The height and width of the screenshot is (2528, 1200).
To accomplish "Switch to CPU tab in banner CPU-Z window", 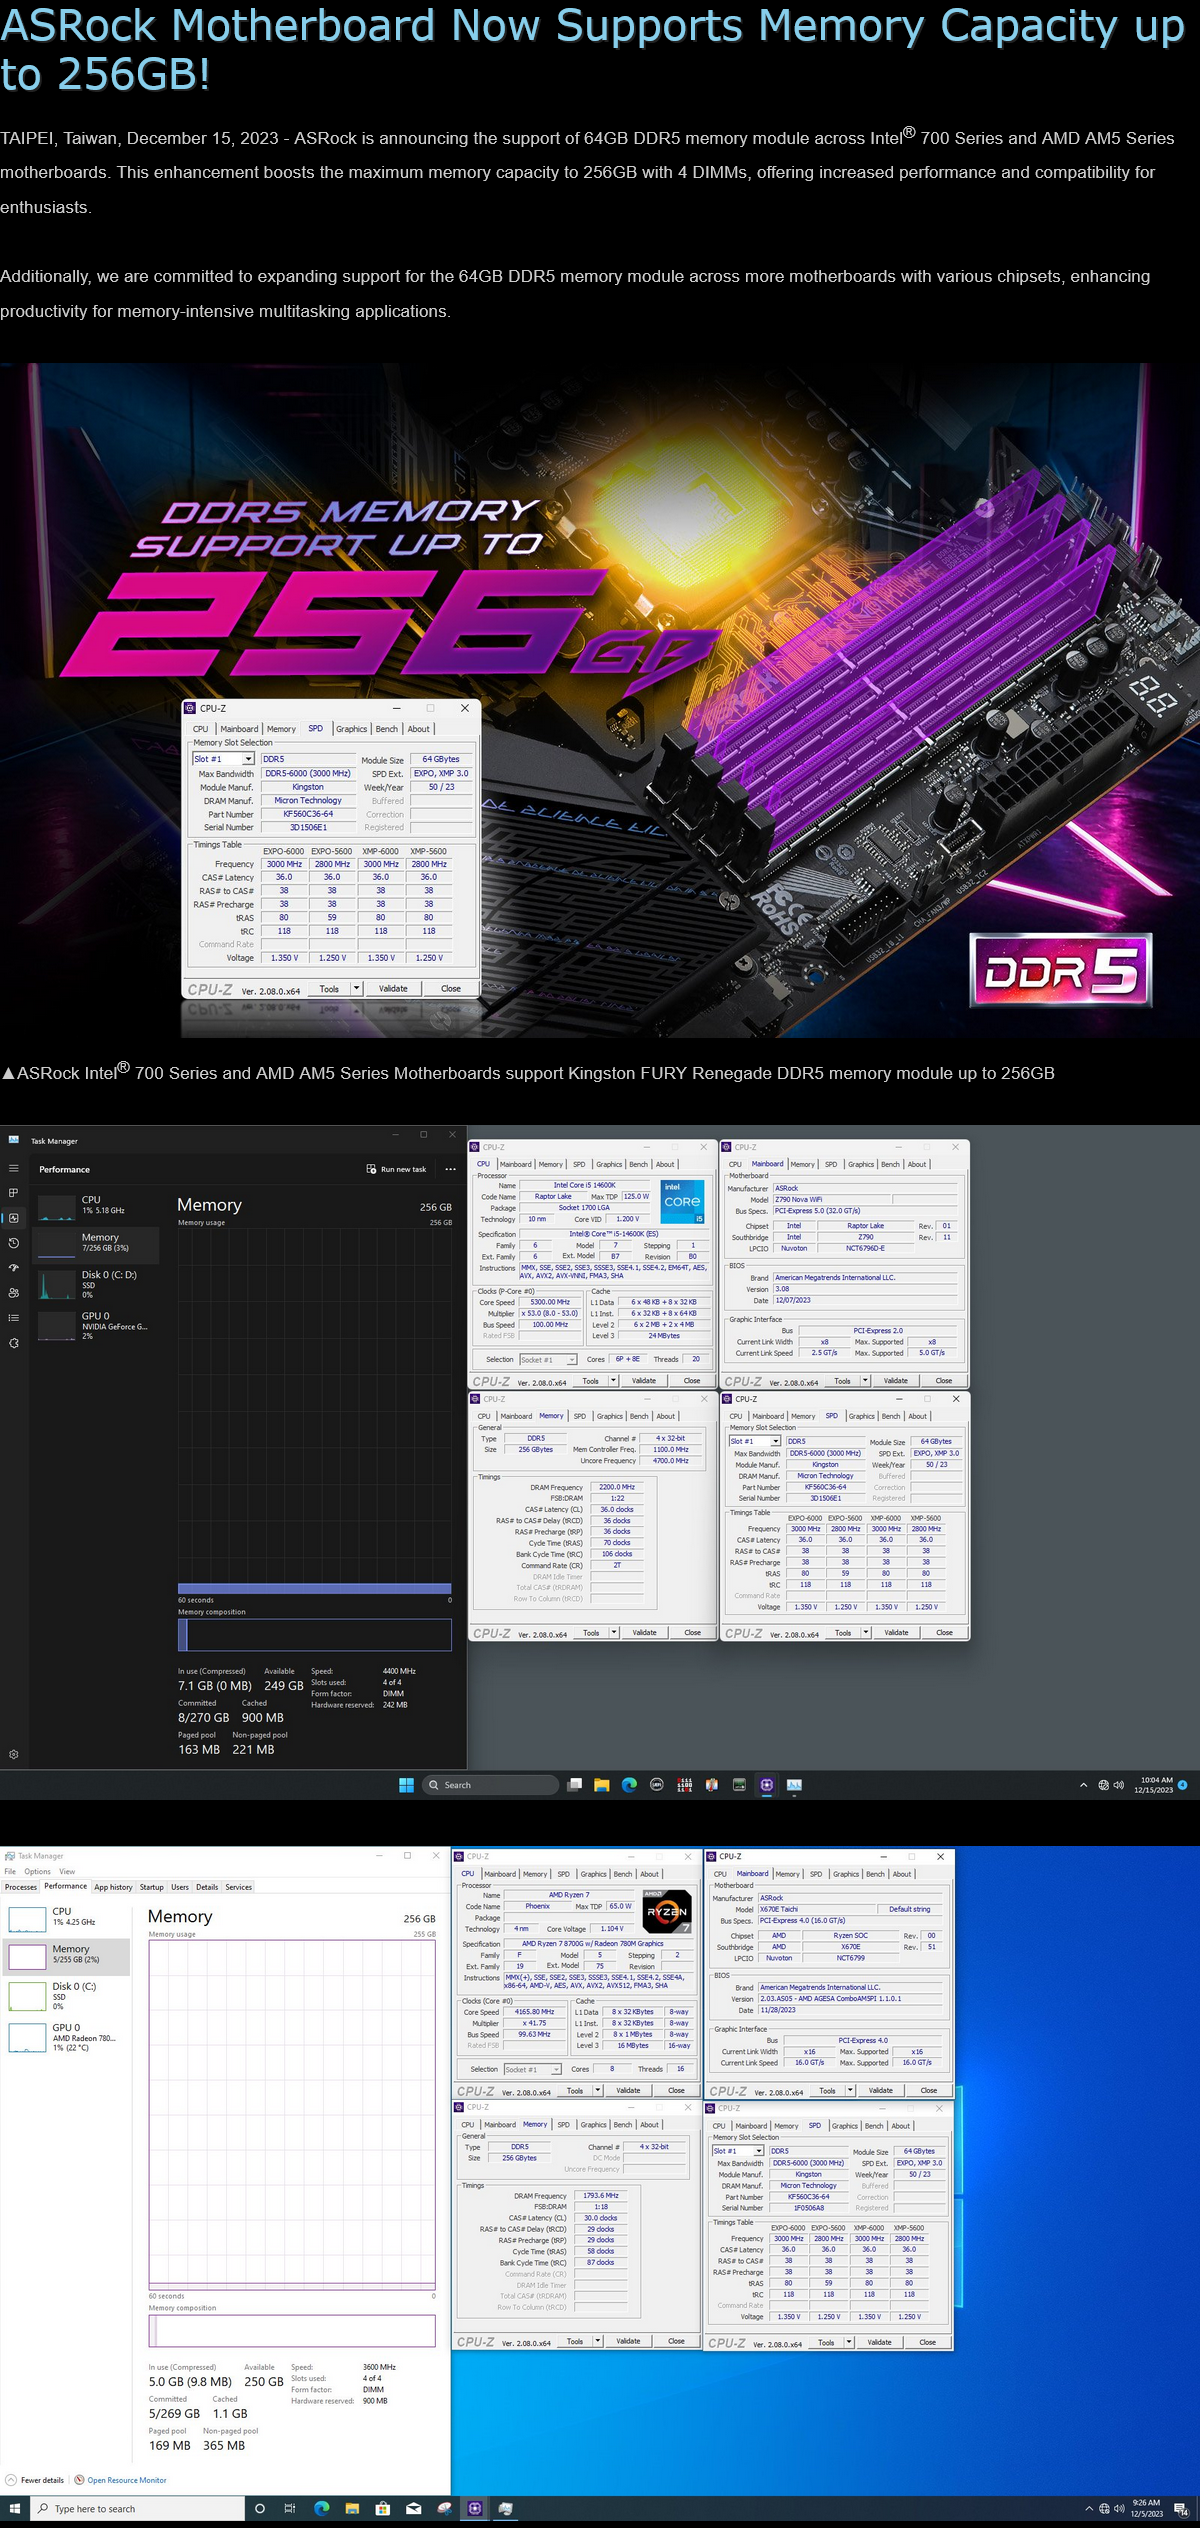I will pos(201,729).
